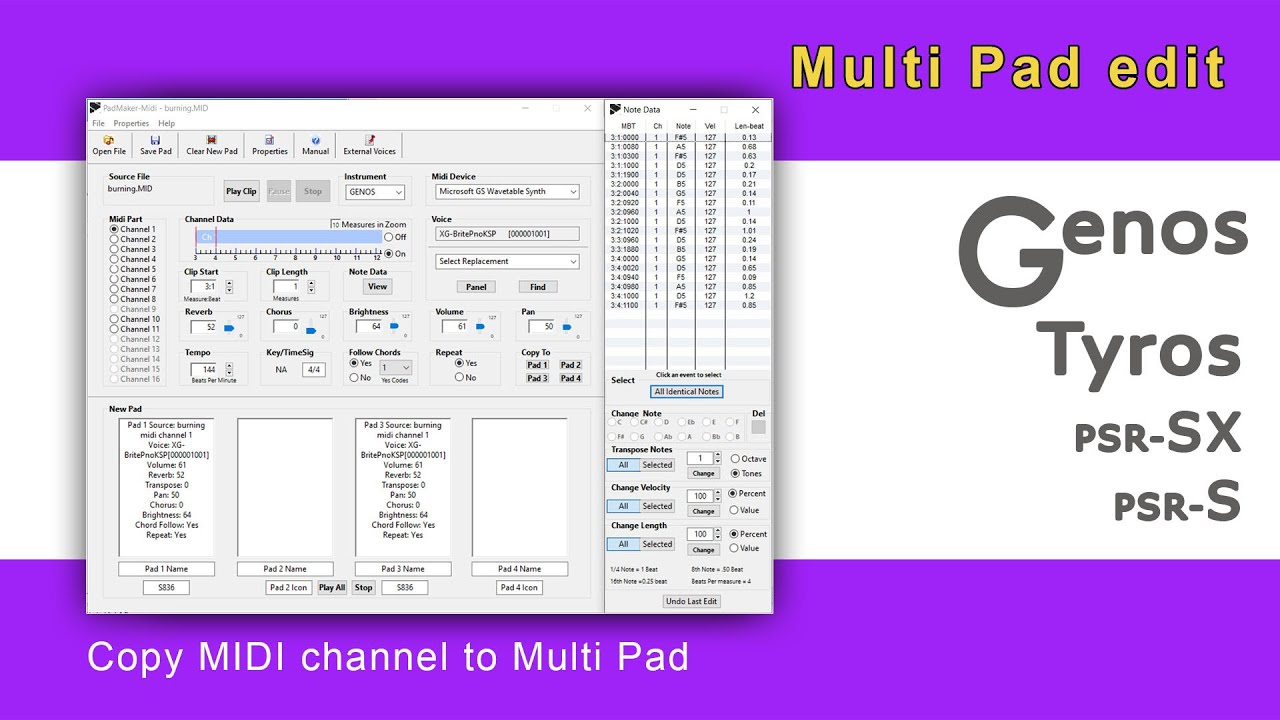Screen dimensions: 1280x720
Task: Open the Midi Device dropdown
Action: pos(508,191)
